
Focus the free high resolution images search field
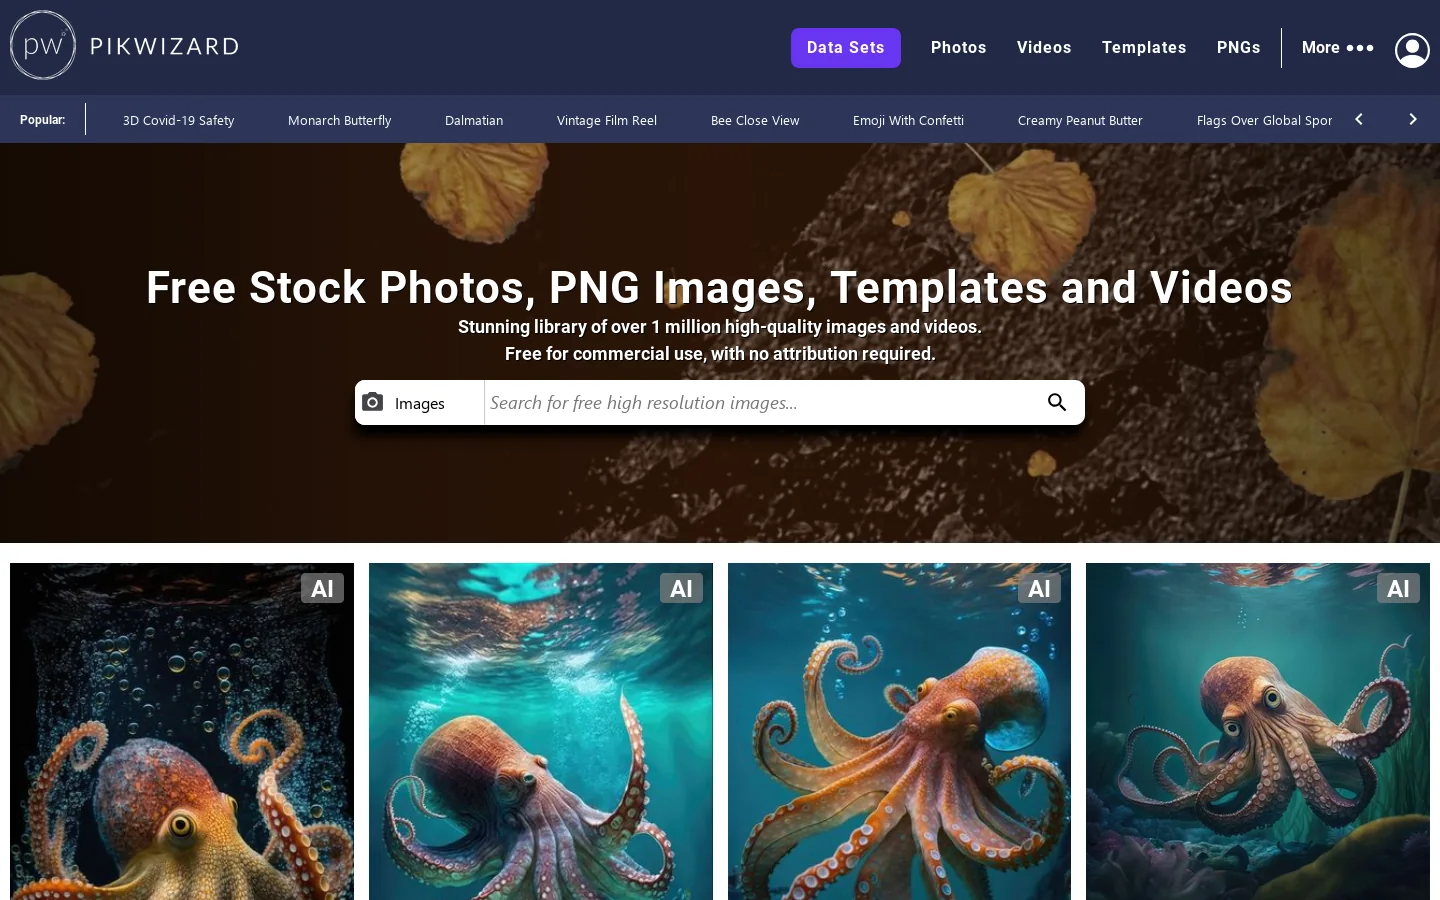point(760,402)
